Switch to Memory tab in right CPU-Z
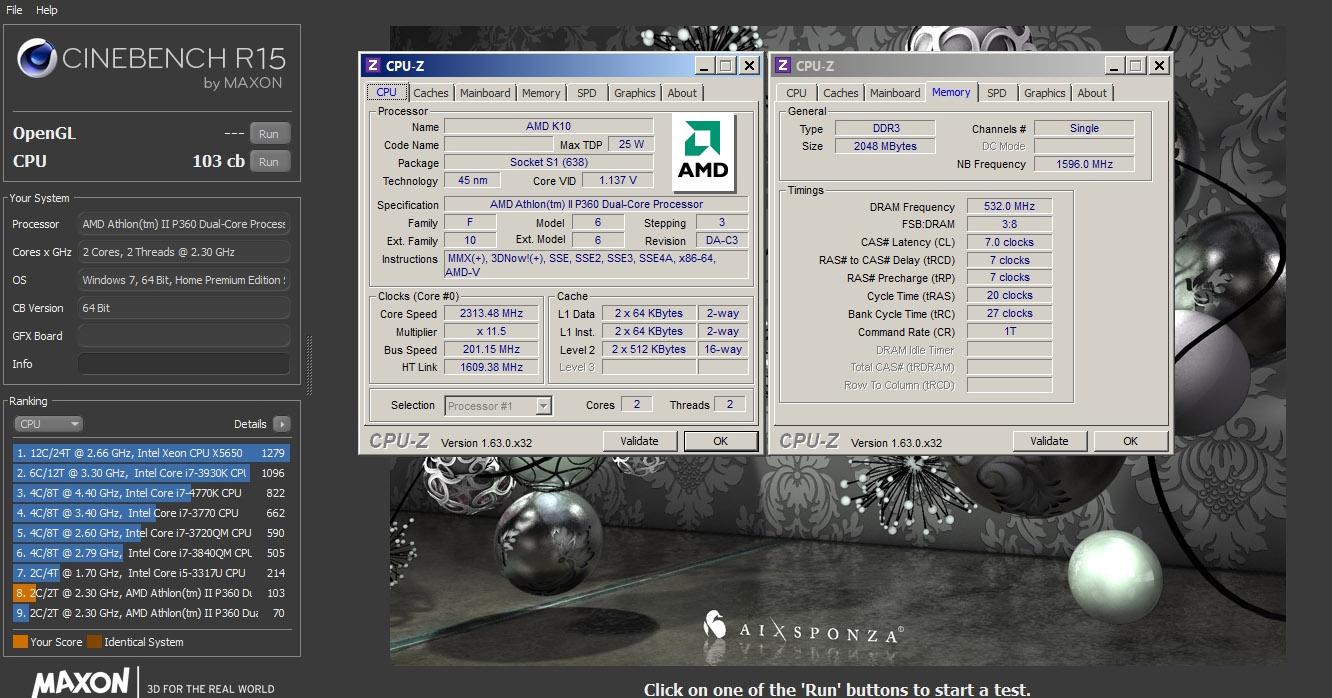The height and width of the screenshot is (698, 1332). pos(951,92)
